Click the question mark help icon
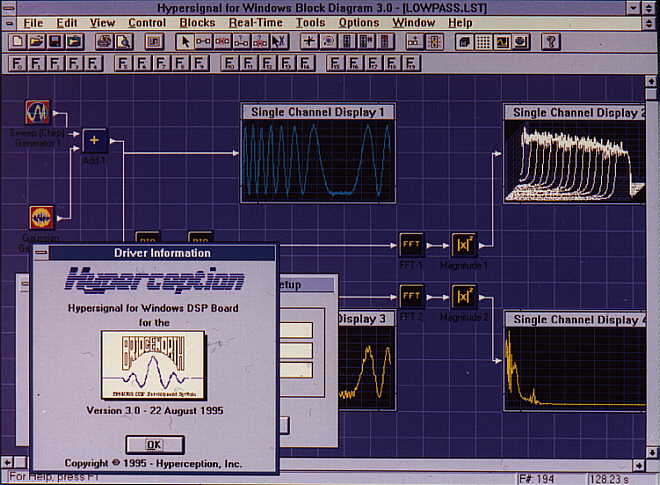 [551, 42]
